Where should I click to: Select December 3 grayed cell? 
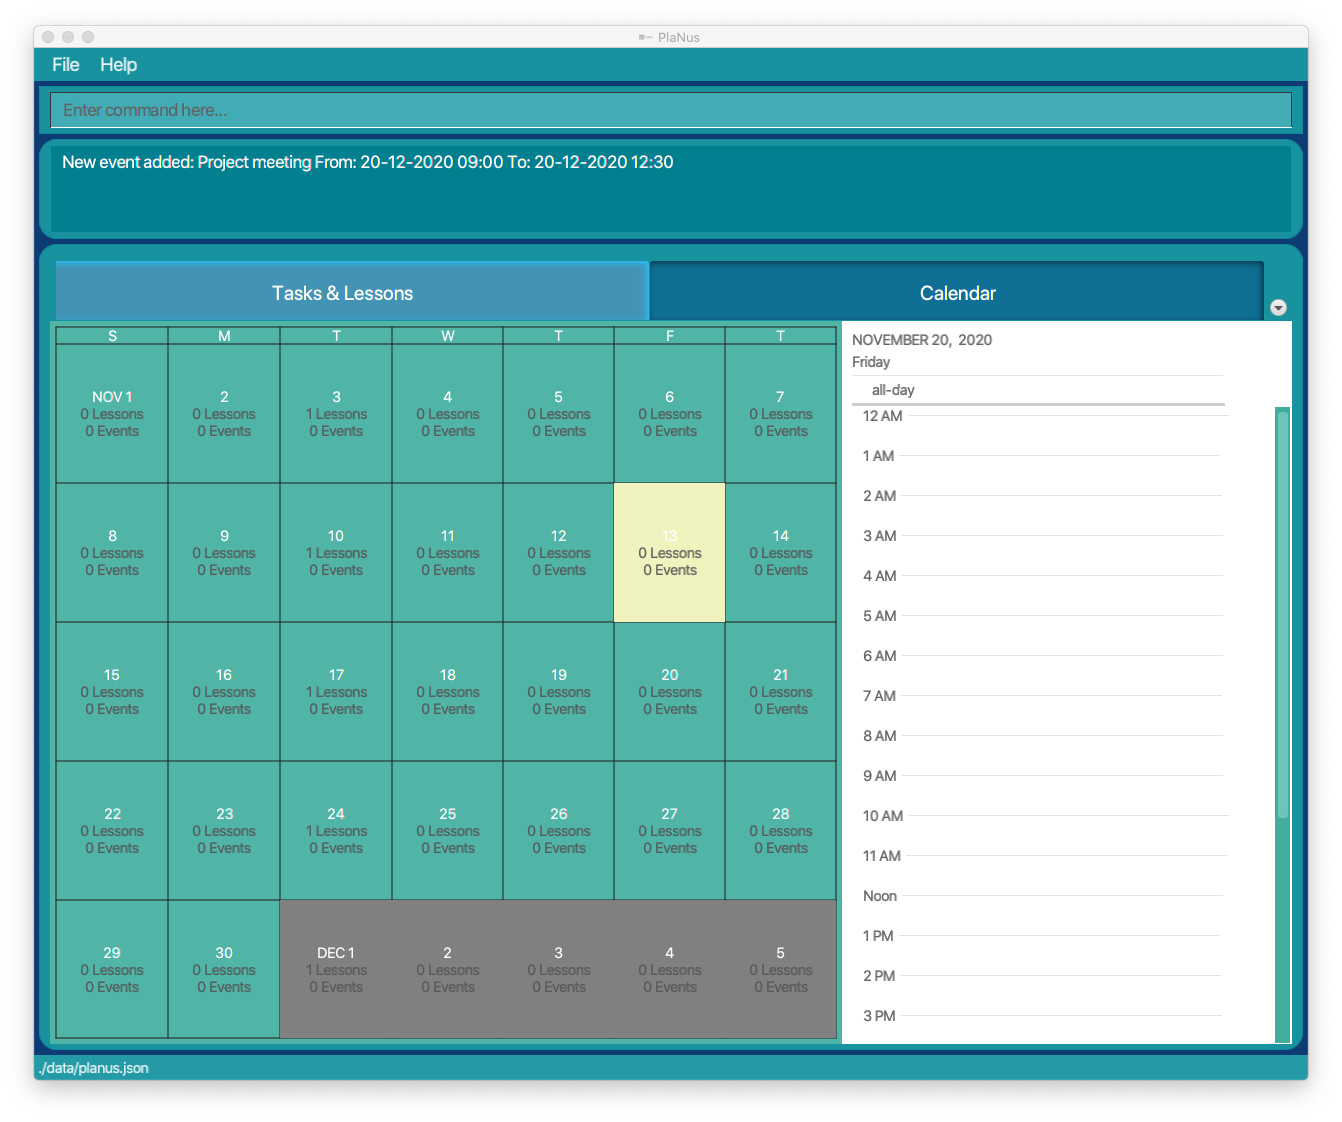558,970
